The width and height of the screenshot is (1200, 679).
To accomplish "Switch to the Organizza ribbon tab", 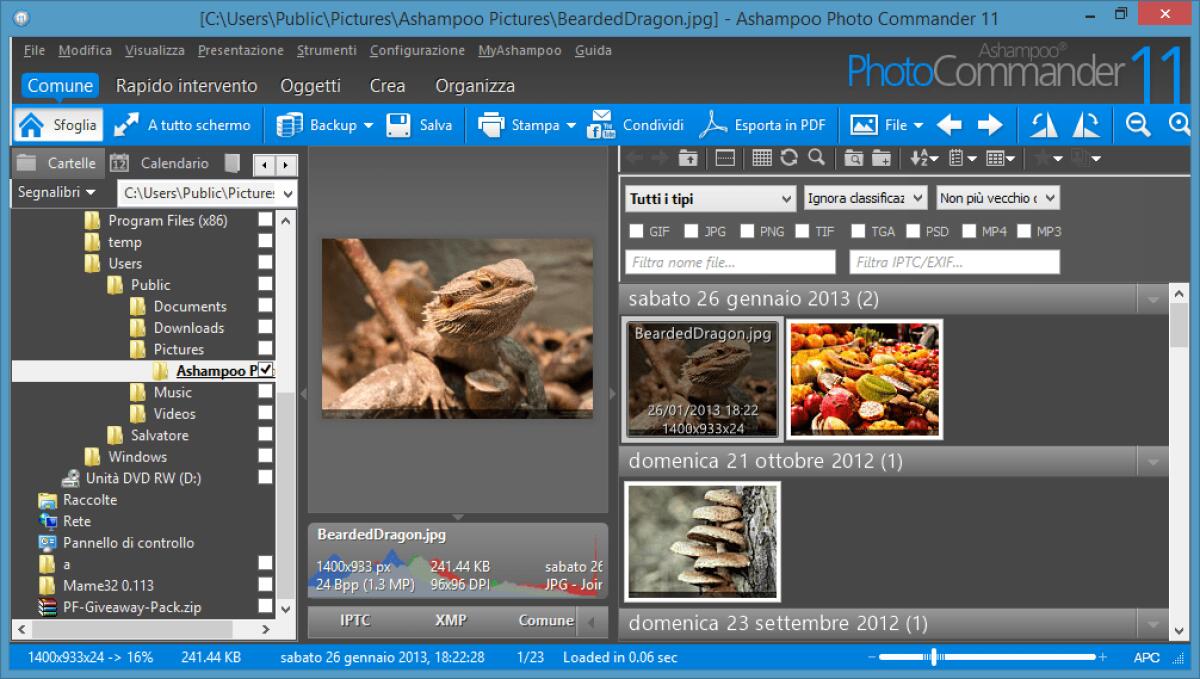I will point(475,86).
